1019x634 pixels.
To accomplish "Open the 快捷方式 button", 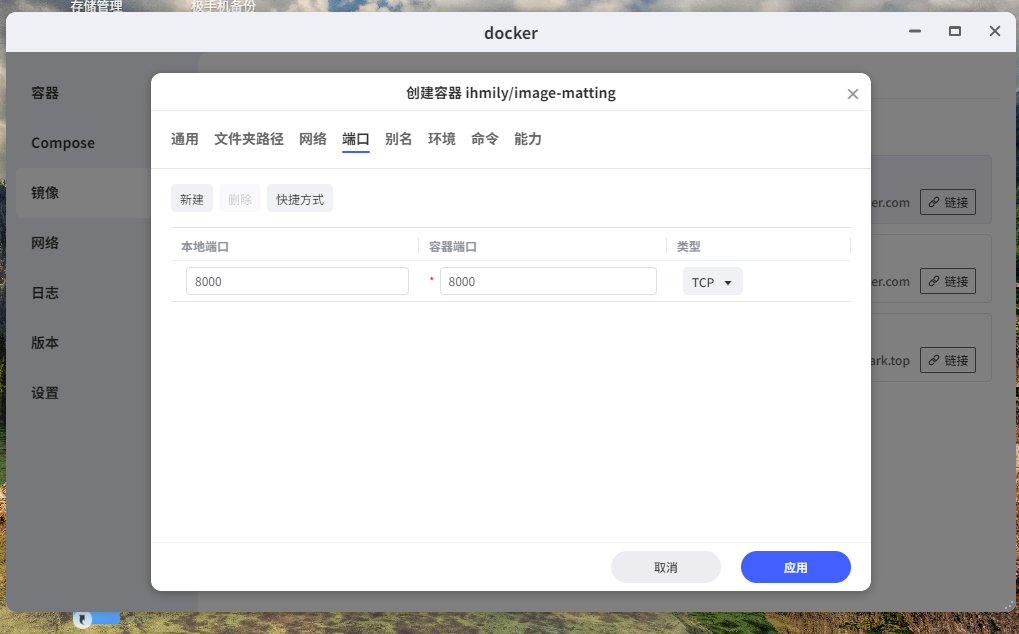I will (x=300, y=199).
